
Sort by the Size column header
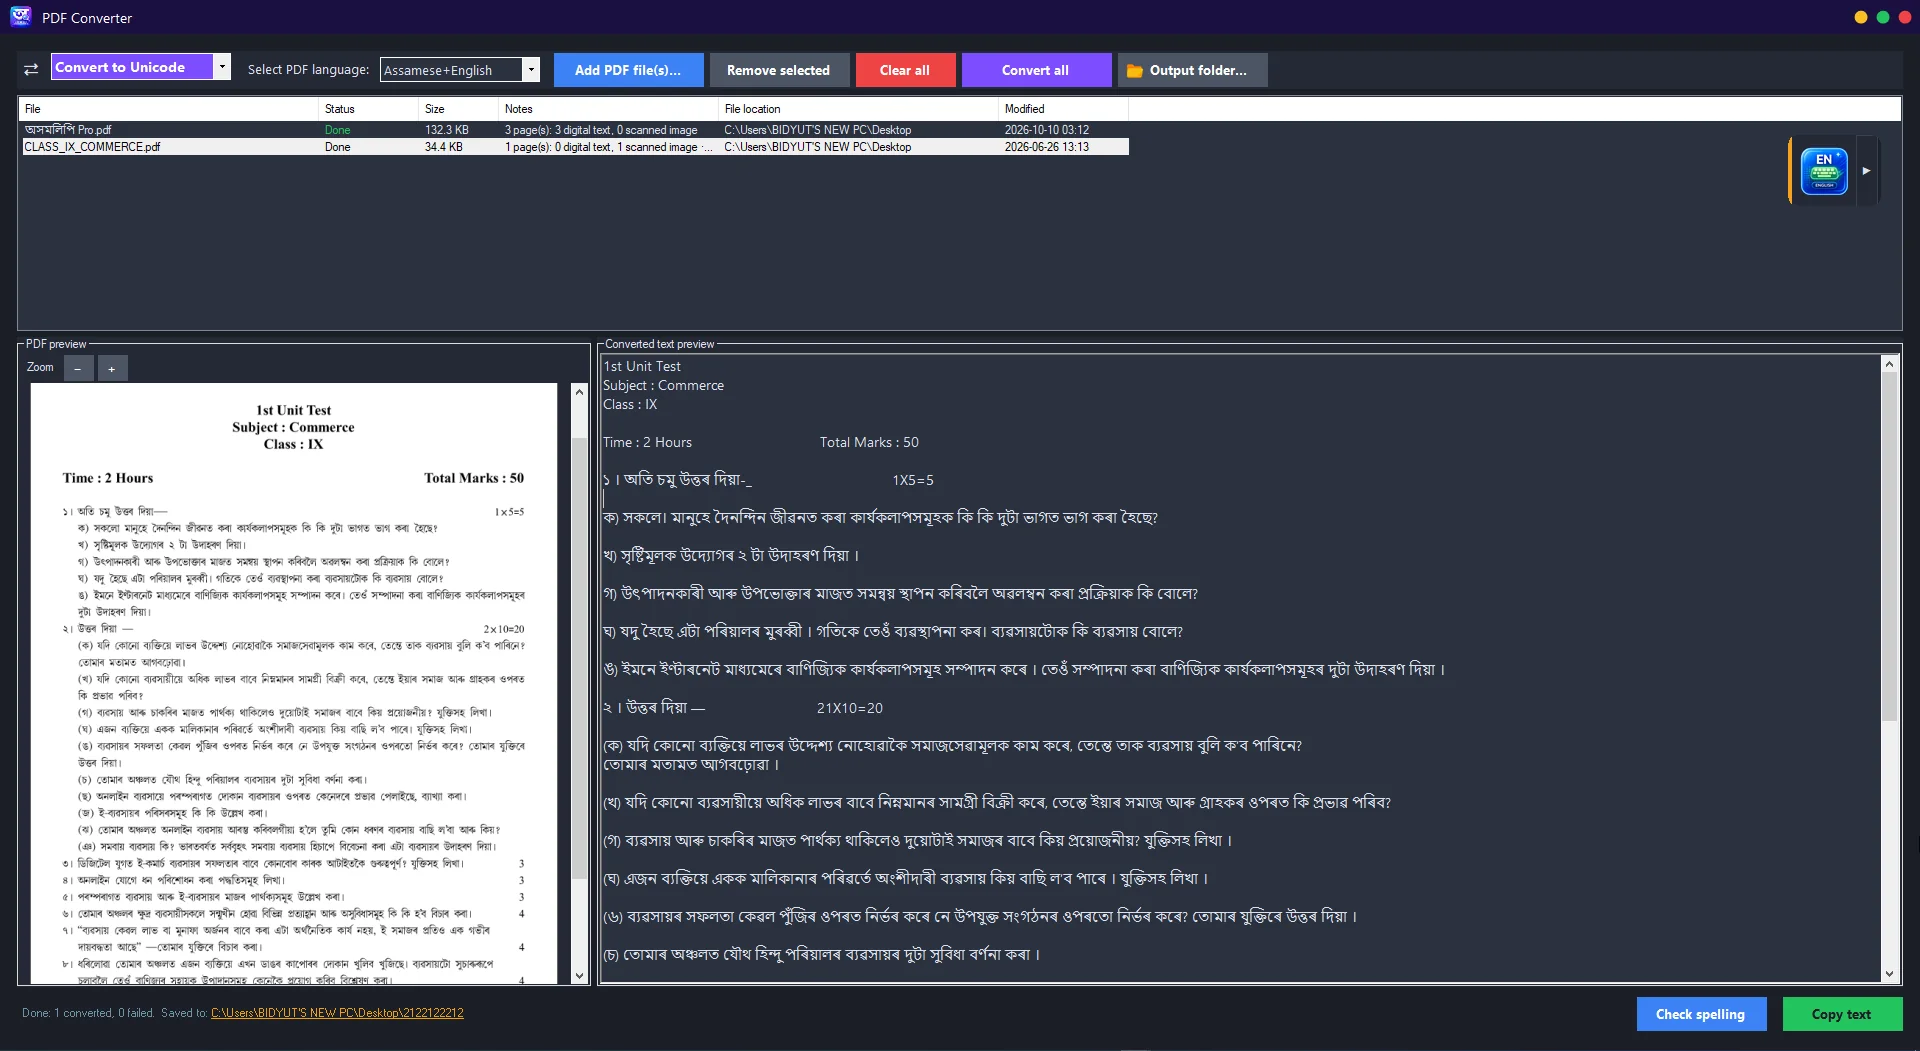pyautogui.click(x=458, y=109)
